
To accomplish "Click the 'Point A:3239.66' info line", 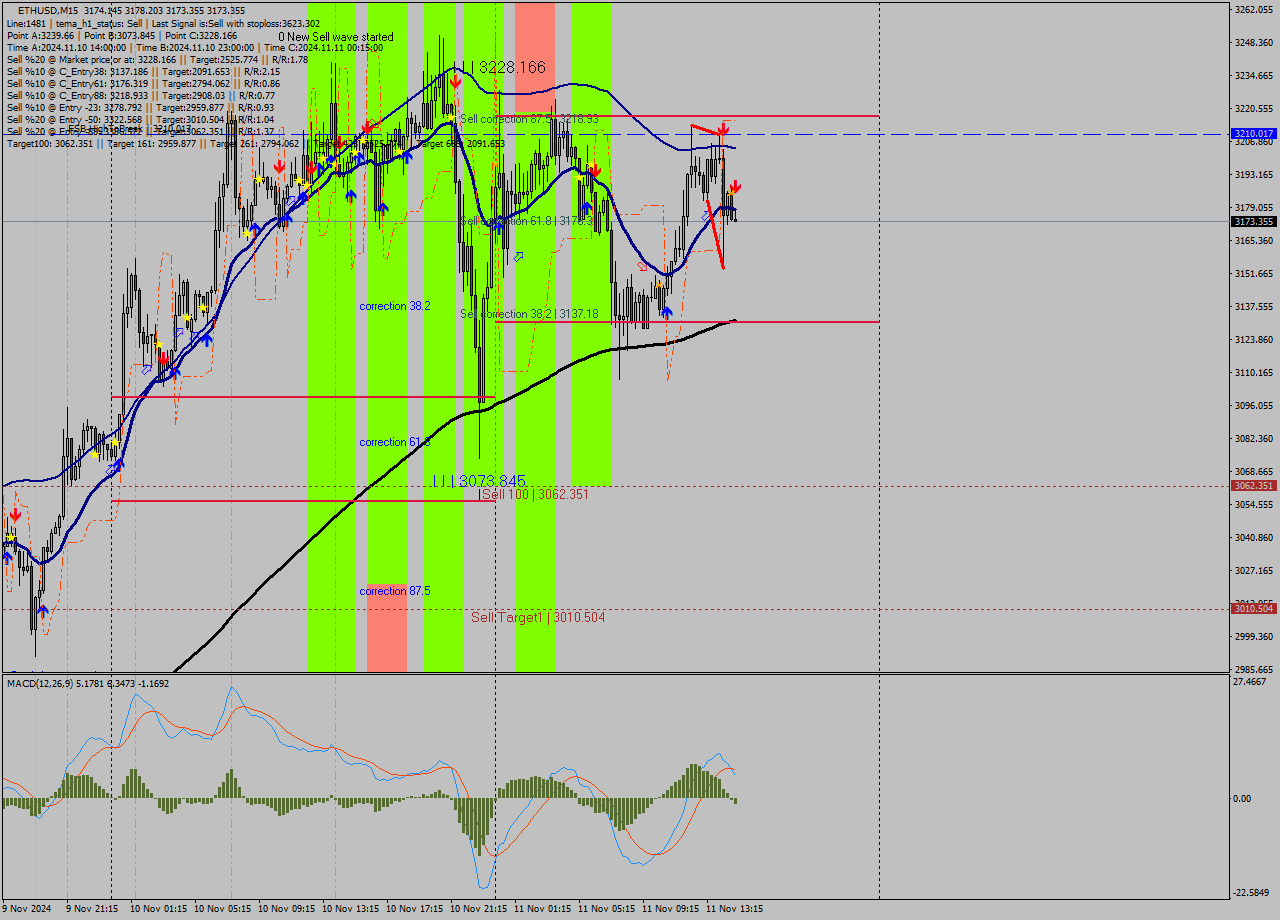I will pyautogui.click(x=122, y=35).
